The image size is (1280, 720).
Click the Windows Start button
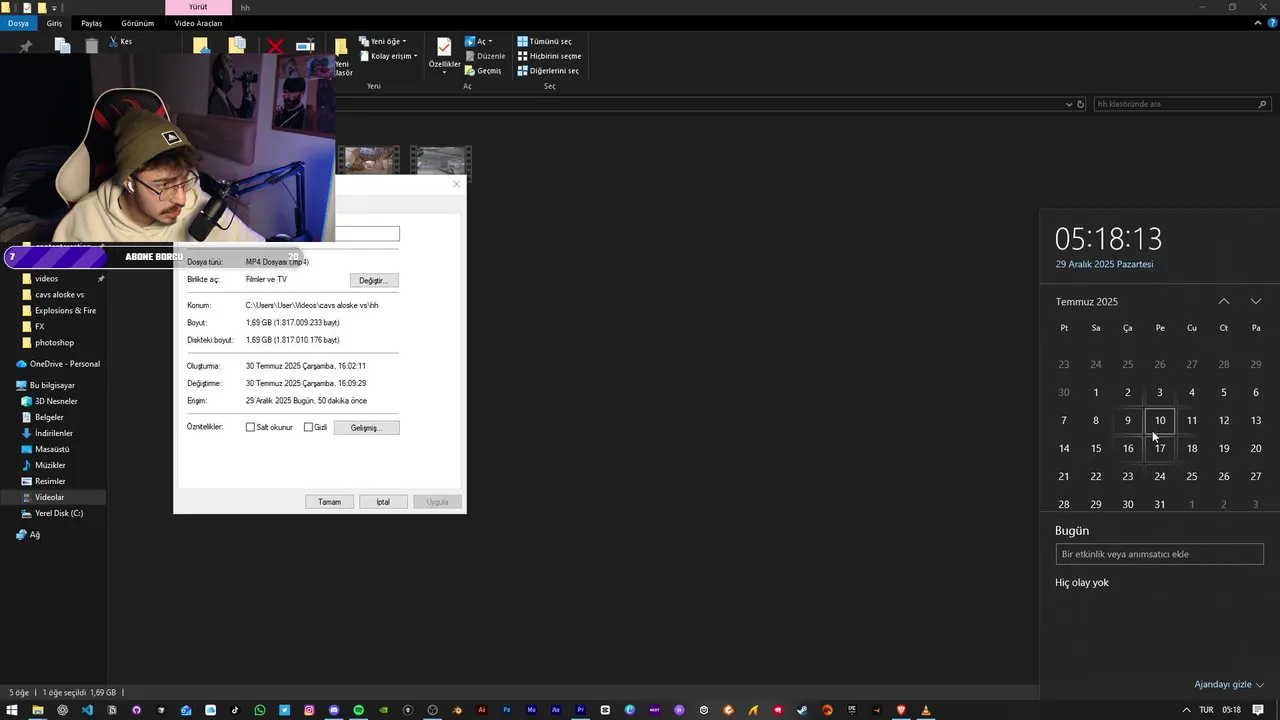[x=12, y=710]
